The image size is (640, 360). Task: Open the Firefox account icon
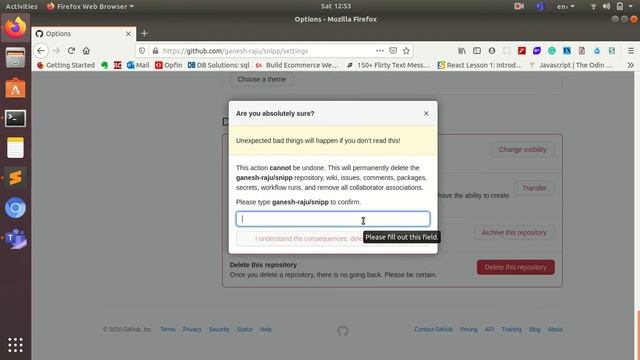click(492, 51)
